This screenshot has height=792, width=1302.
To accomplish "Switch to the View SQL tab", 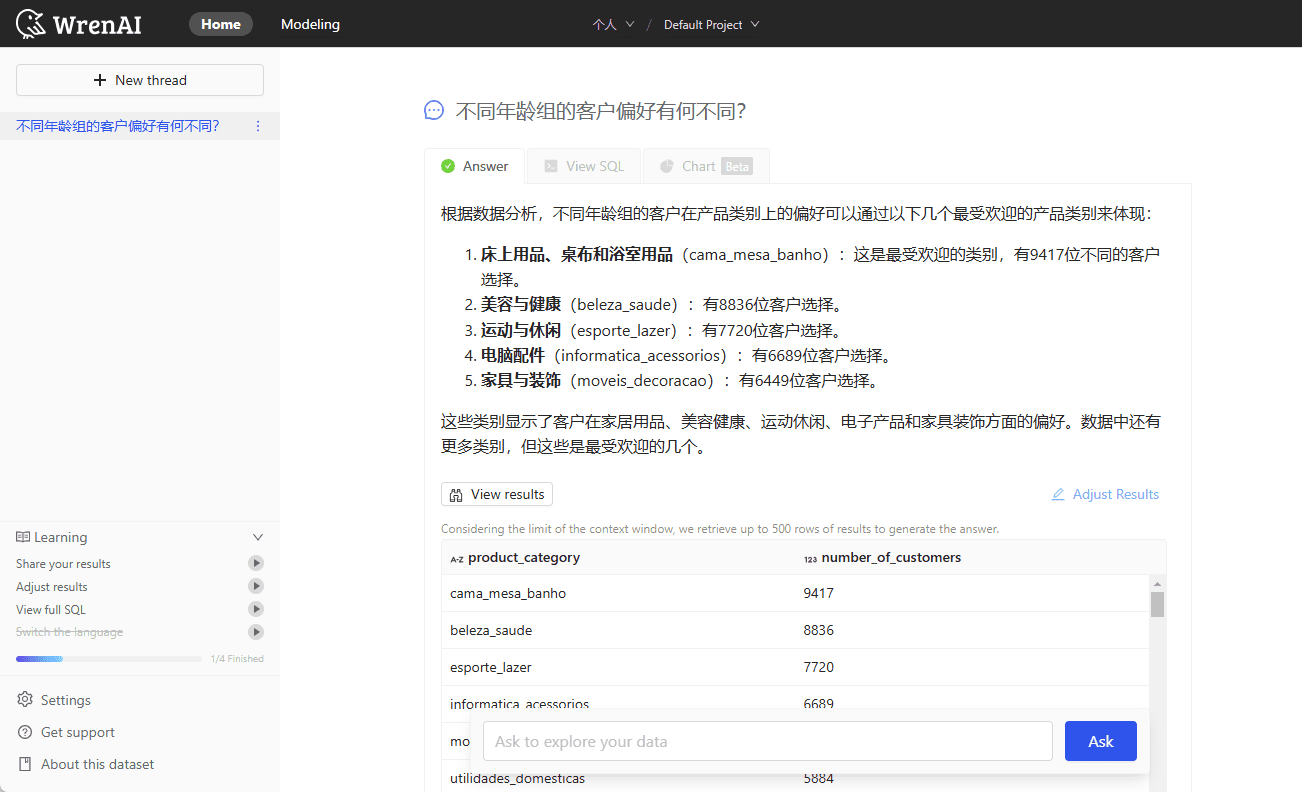I will pyautogui.click(x=584, y=166).
